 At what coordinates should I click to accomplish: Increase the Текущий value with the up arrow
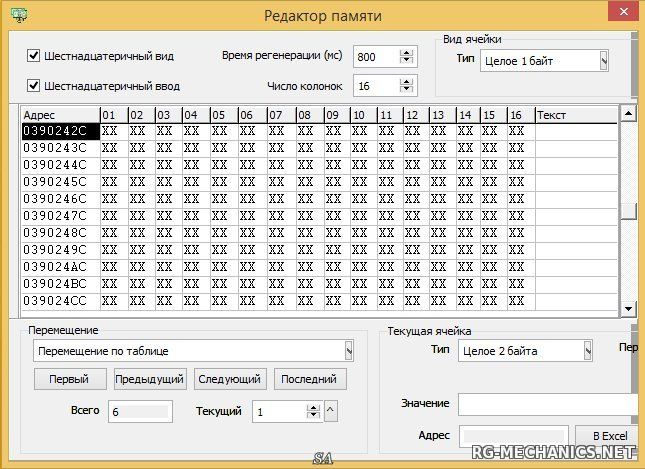coord(313,406)
